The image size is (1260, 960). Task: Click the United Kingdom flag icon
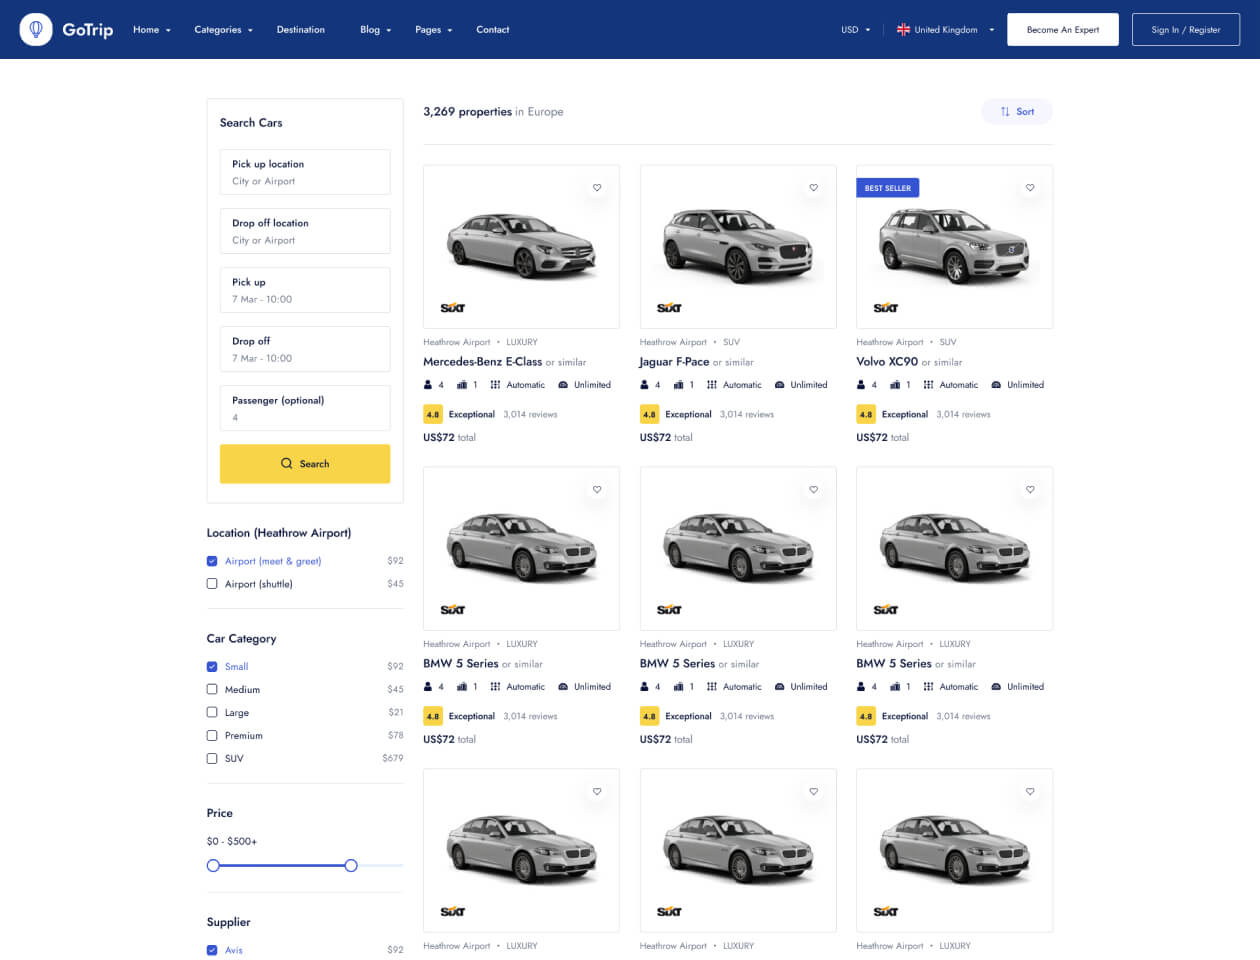[903, 30]
